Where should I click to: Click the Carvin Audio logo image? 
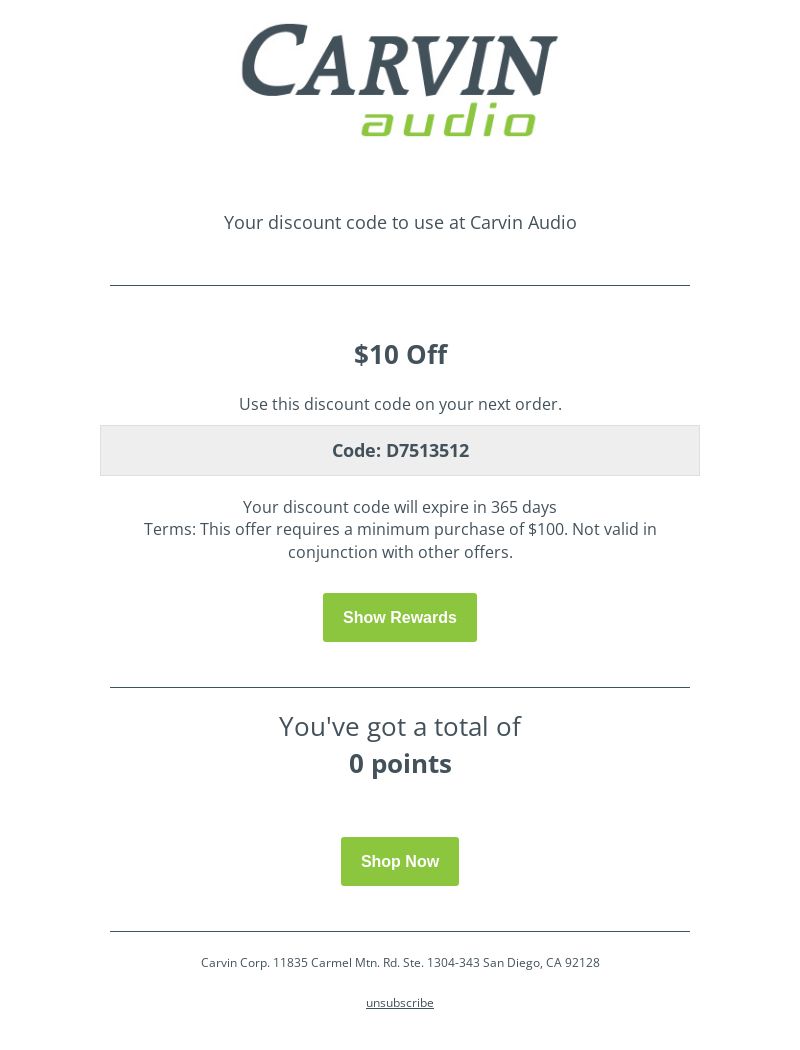(400, 80)
